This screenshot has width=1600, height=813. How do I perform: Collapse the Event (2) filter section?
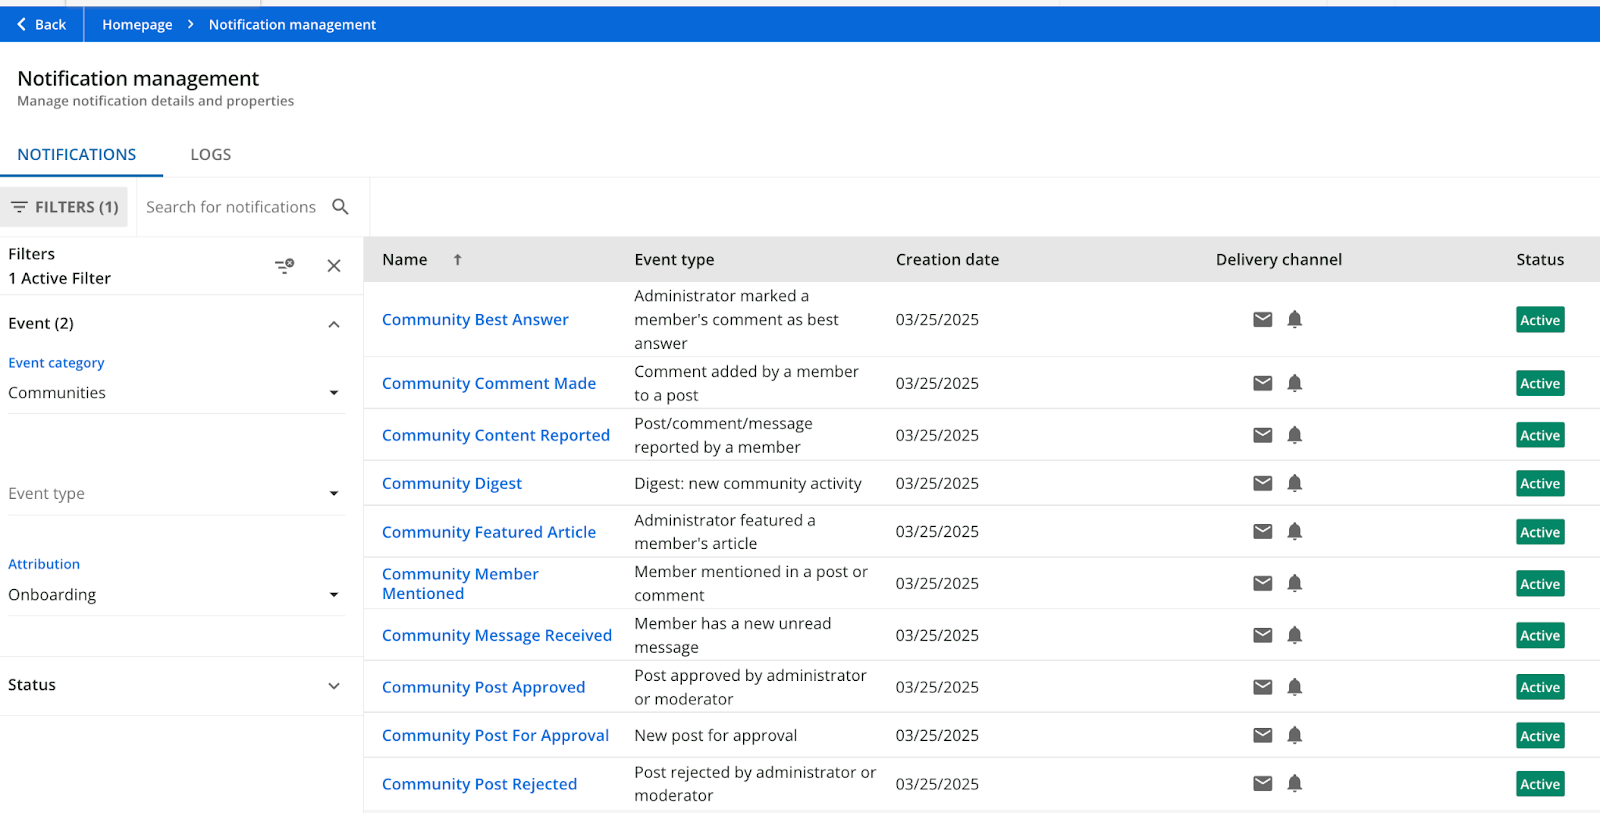tap(334, 324)
